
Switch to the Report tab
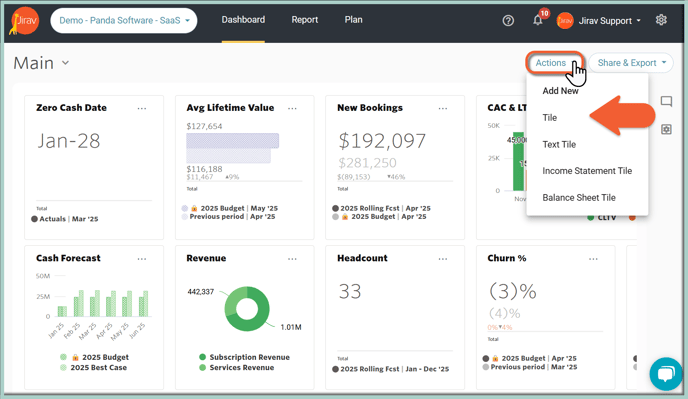305,20
